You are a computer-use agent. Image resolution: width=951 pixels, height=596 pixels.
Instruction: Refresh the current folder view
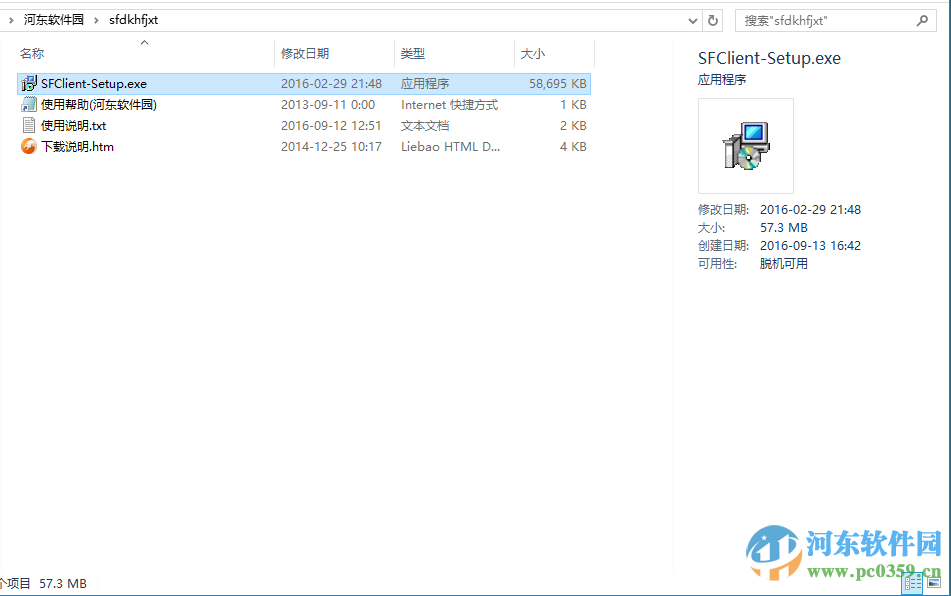pos(713,21)
